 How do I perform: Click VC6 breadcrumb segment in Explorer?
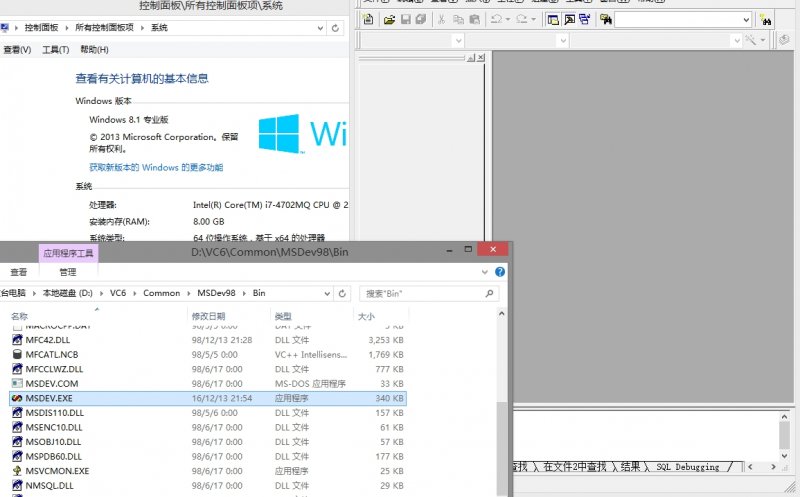coord(118,293)
